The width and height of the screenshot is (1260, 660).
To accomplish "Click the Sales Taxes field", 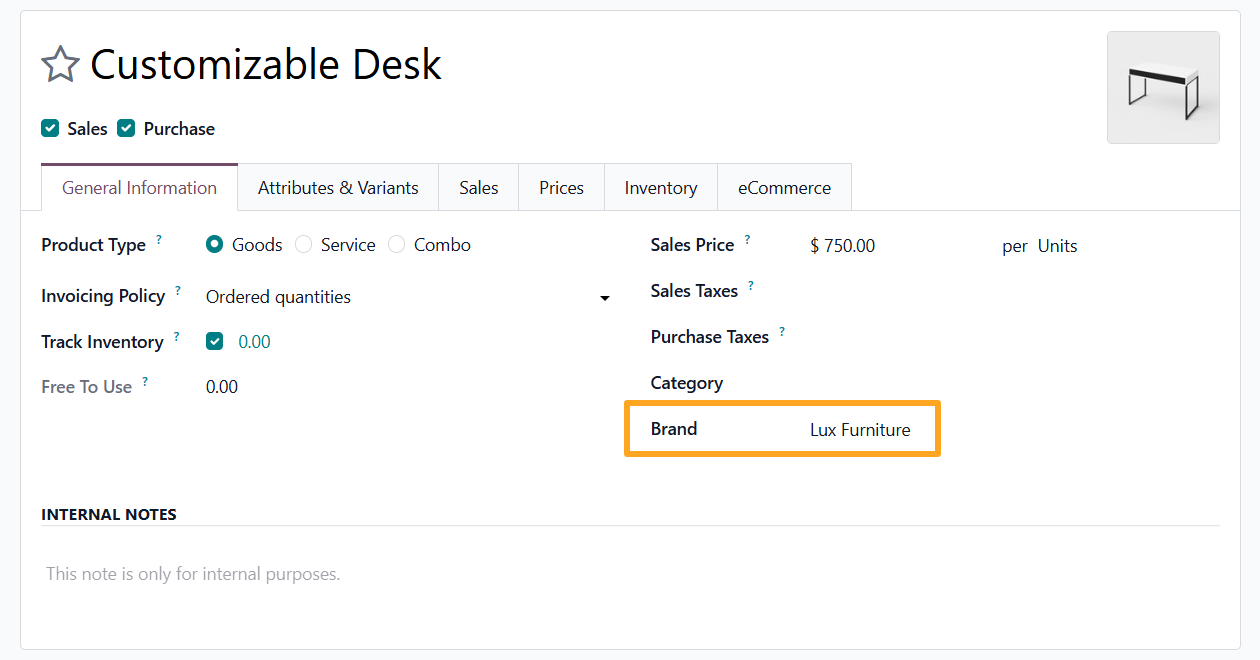I will click(1015, 291).
